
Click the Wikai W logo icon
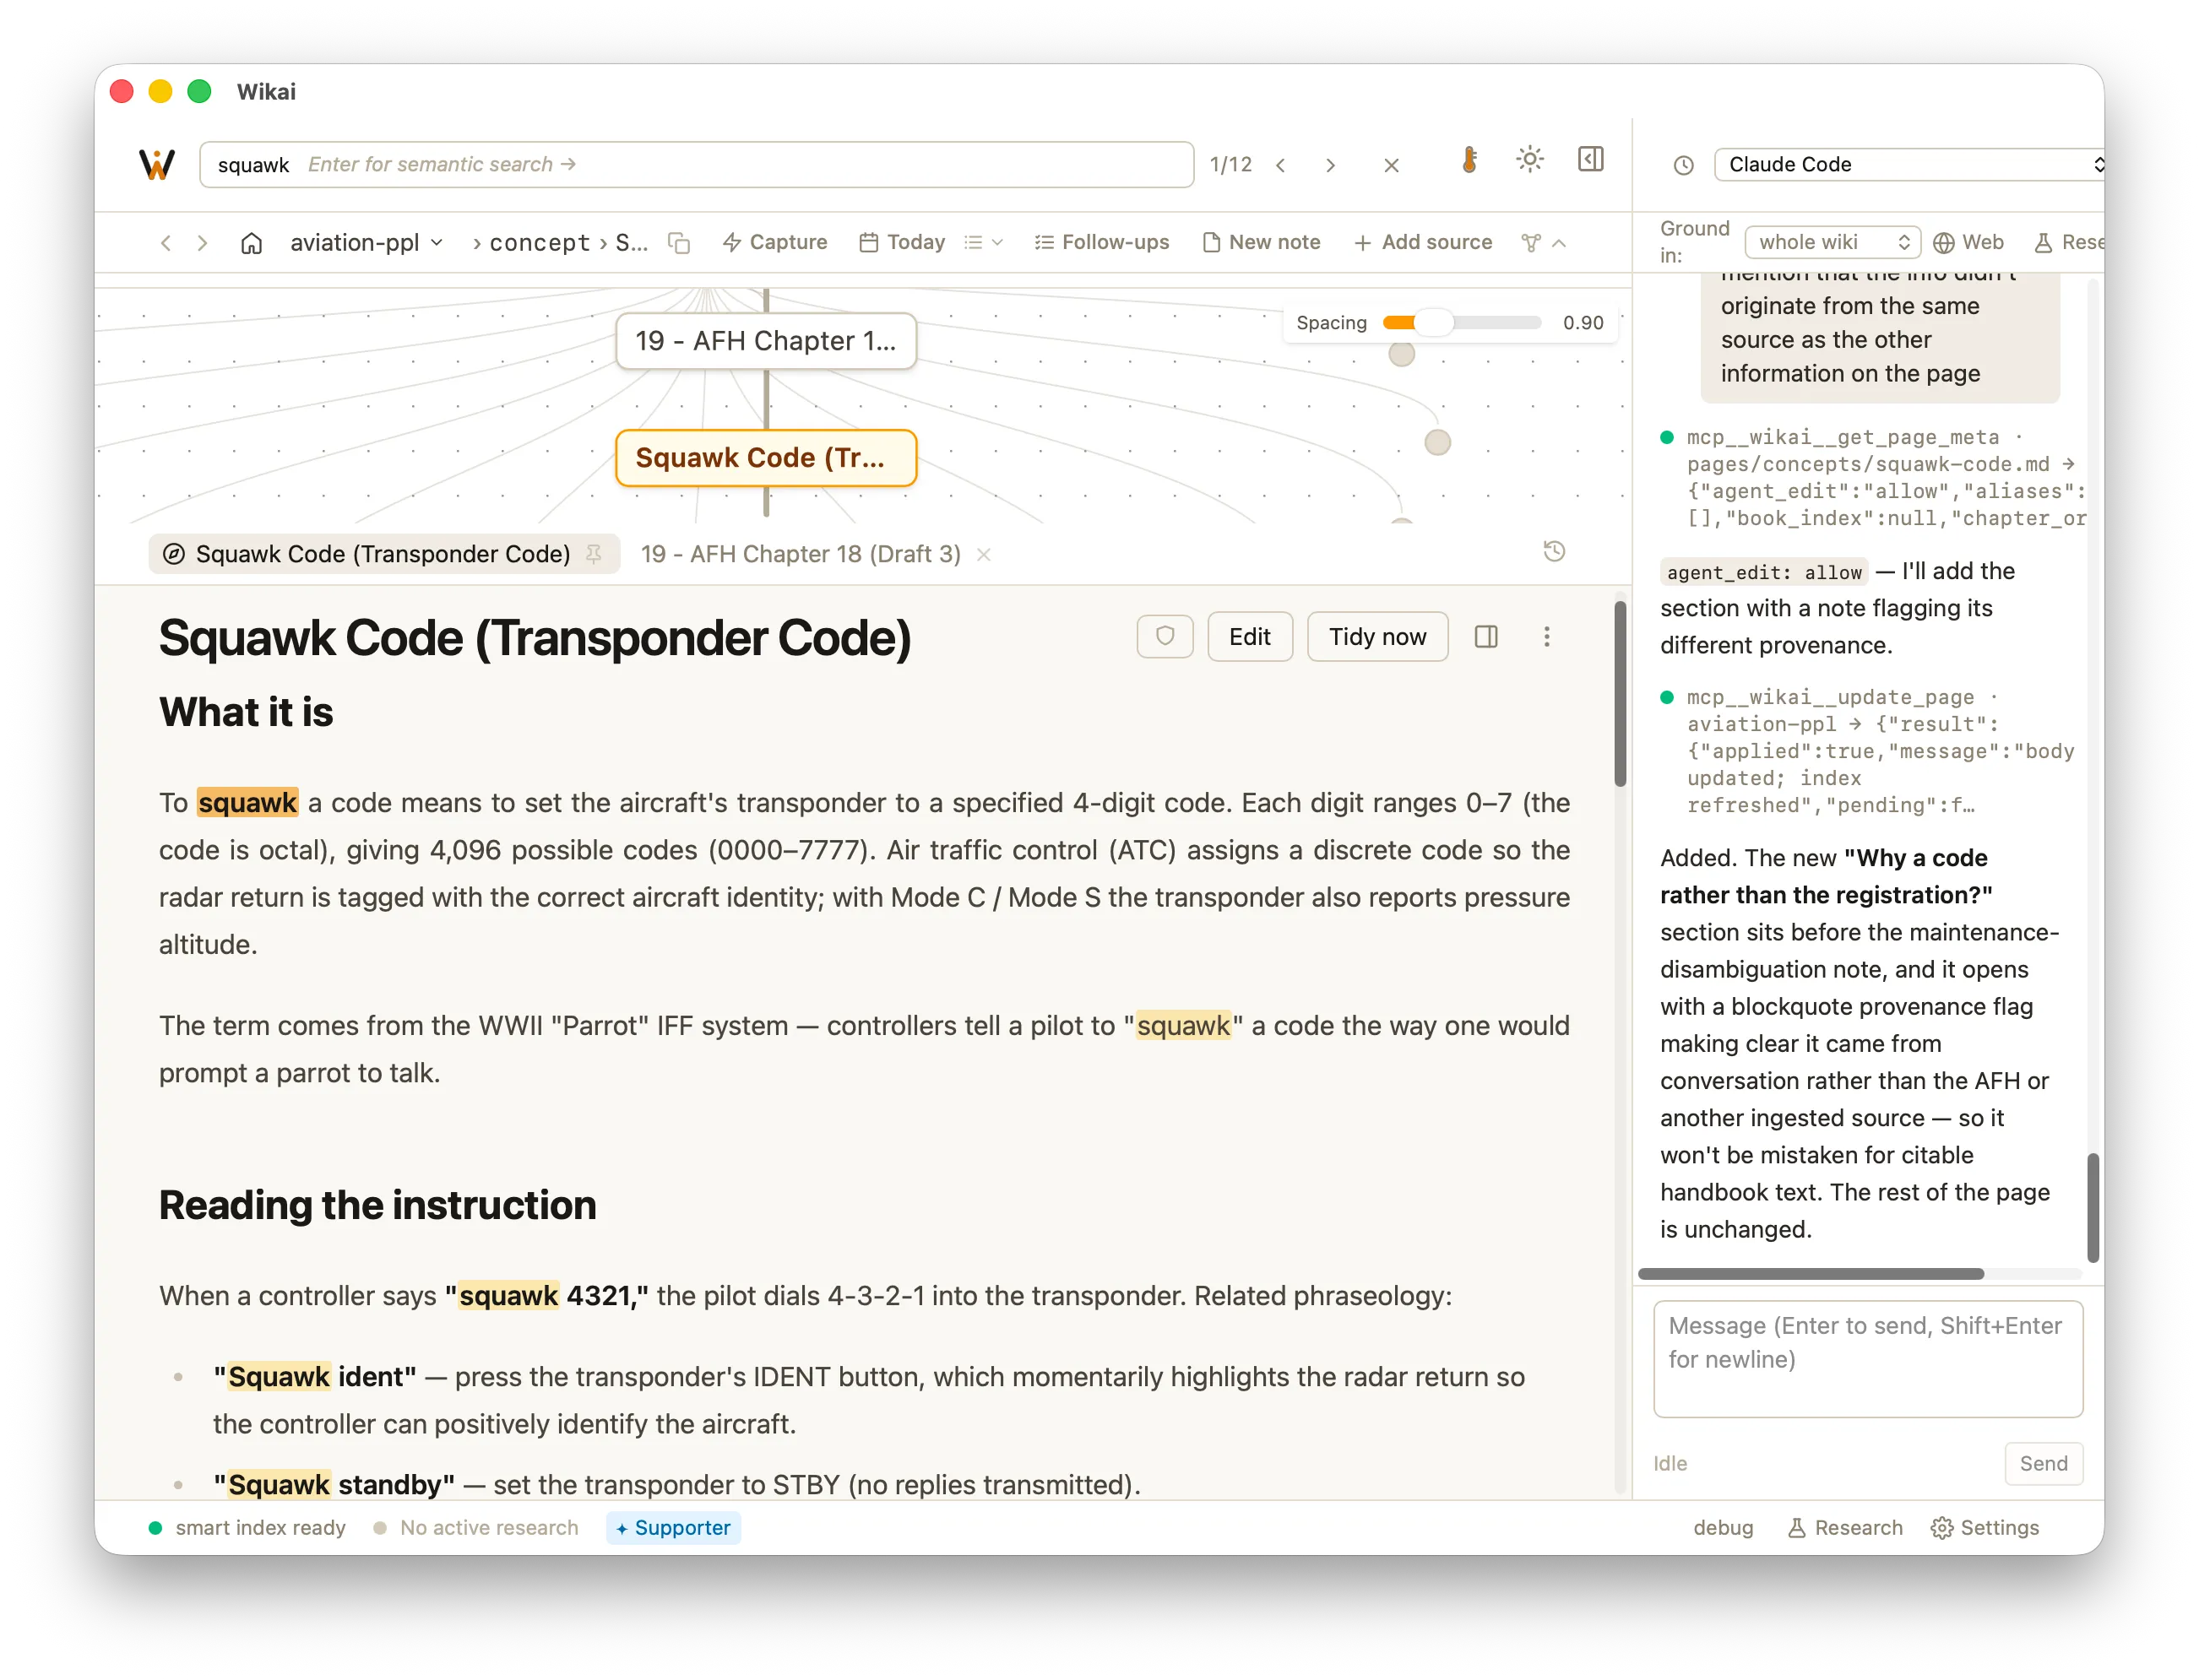coord(157,164)
